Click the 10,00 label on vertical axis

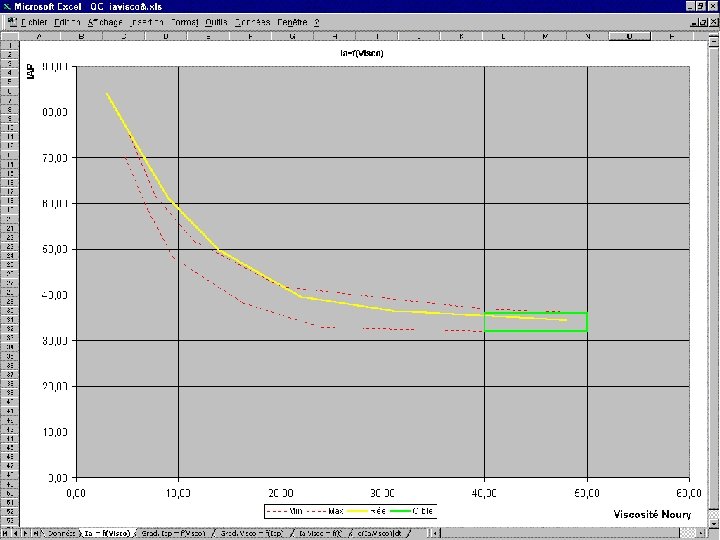(55, 432)
